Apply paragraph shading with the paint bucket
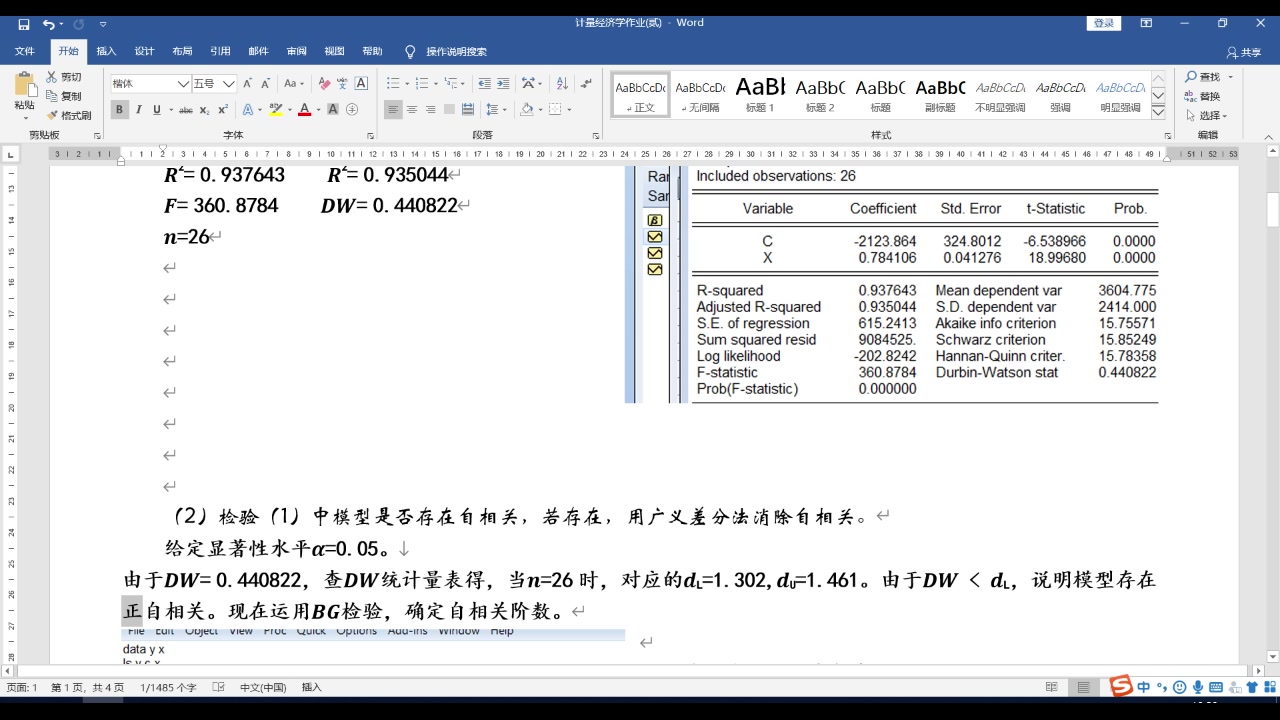The width and height of the screenshot is (1280, 720). 529,110
